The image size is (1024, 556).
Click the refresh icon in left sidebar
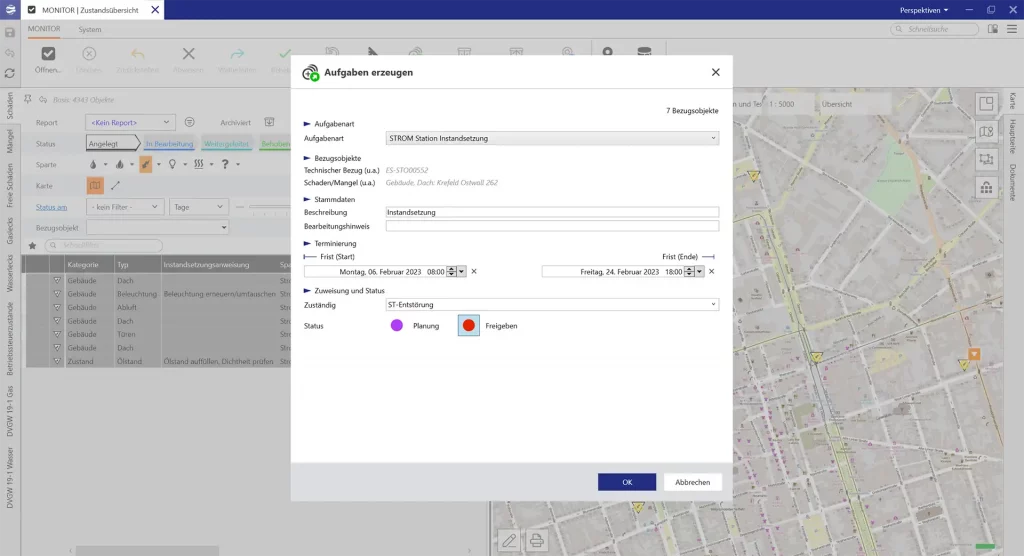pos(9,73)
